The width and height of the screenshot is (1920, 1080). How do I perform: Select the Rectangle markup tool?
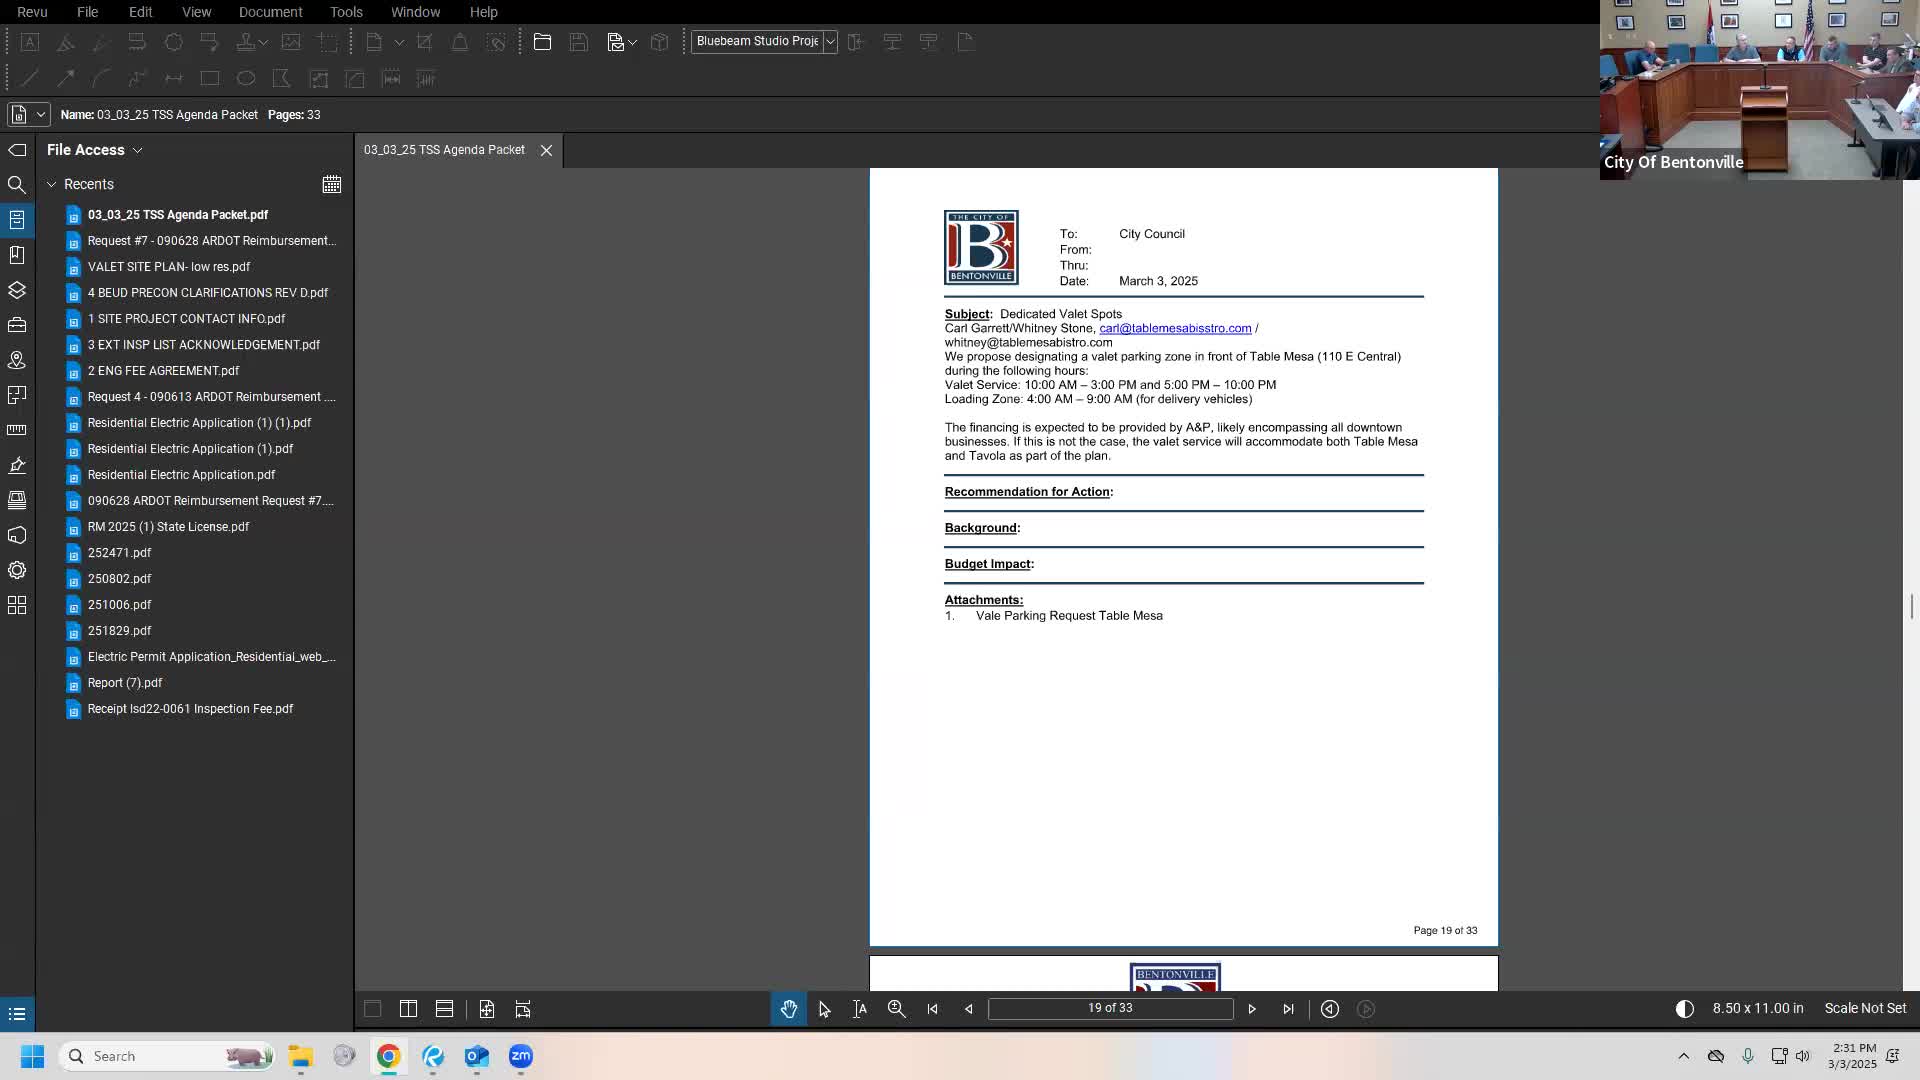(x=210, y=78)
